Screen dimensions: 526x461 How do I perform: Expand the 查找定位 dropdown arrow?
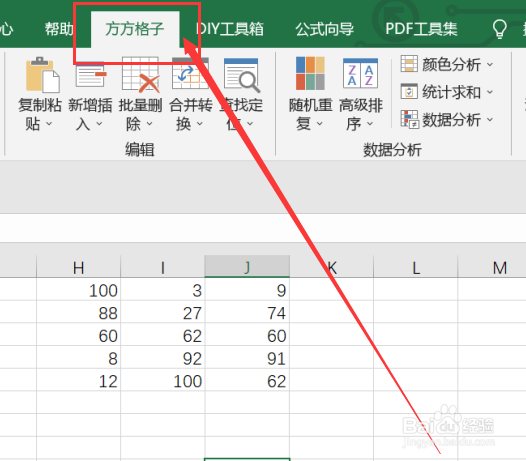click(x=250, y=124)
